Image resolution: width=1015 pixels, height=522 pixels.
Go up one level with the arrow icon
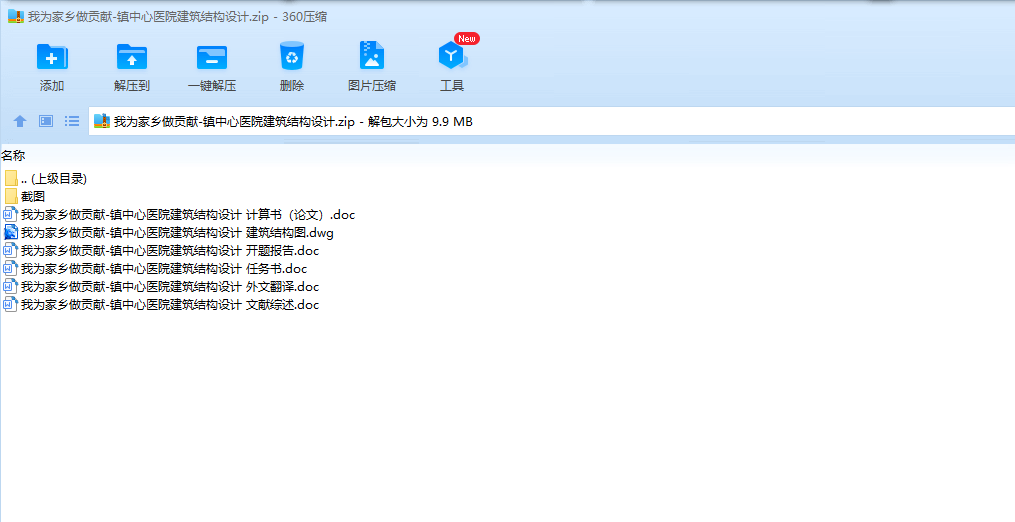point(20,121)
